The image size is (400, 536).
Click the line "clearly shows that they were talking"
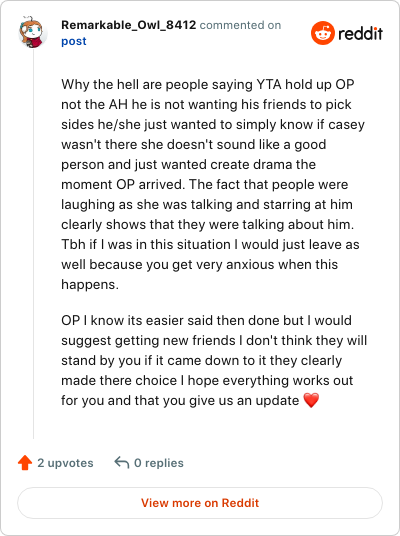click(x=208, y=224)
